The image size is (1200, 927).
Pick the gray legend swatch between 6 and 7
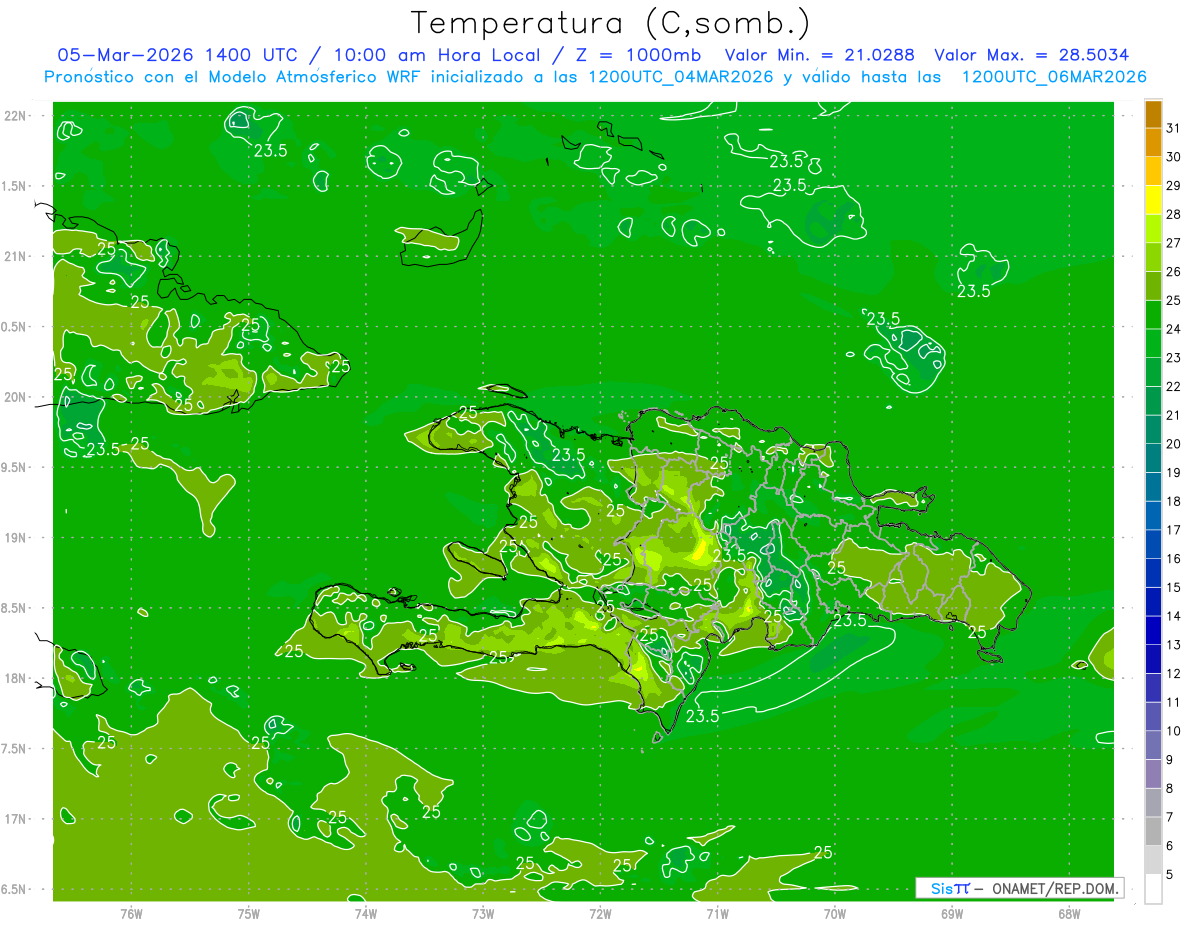pyautogui.click(x=1153, y=832)
